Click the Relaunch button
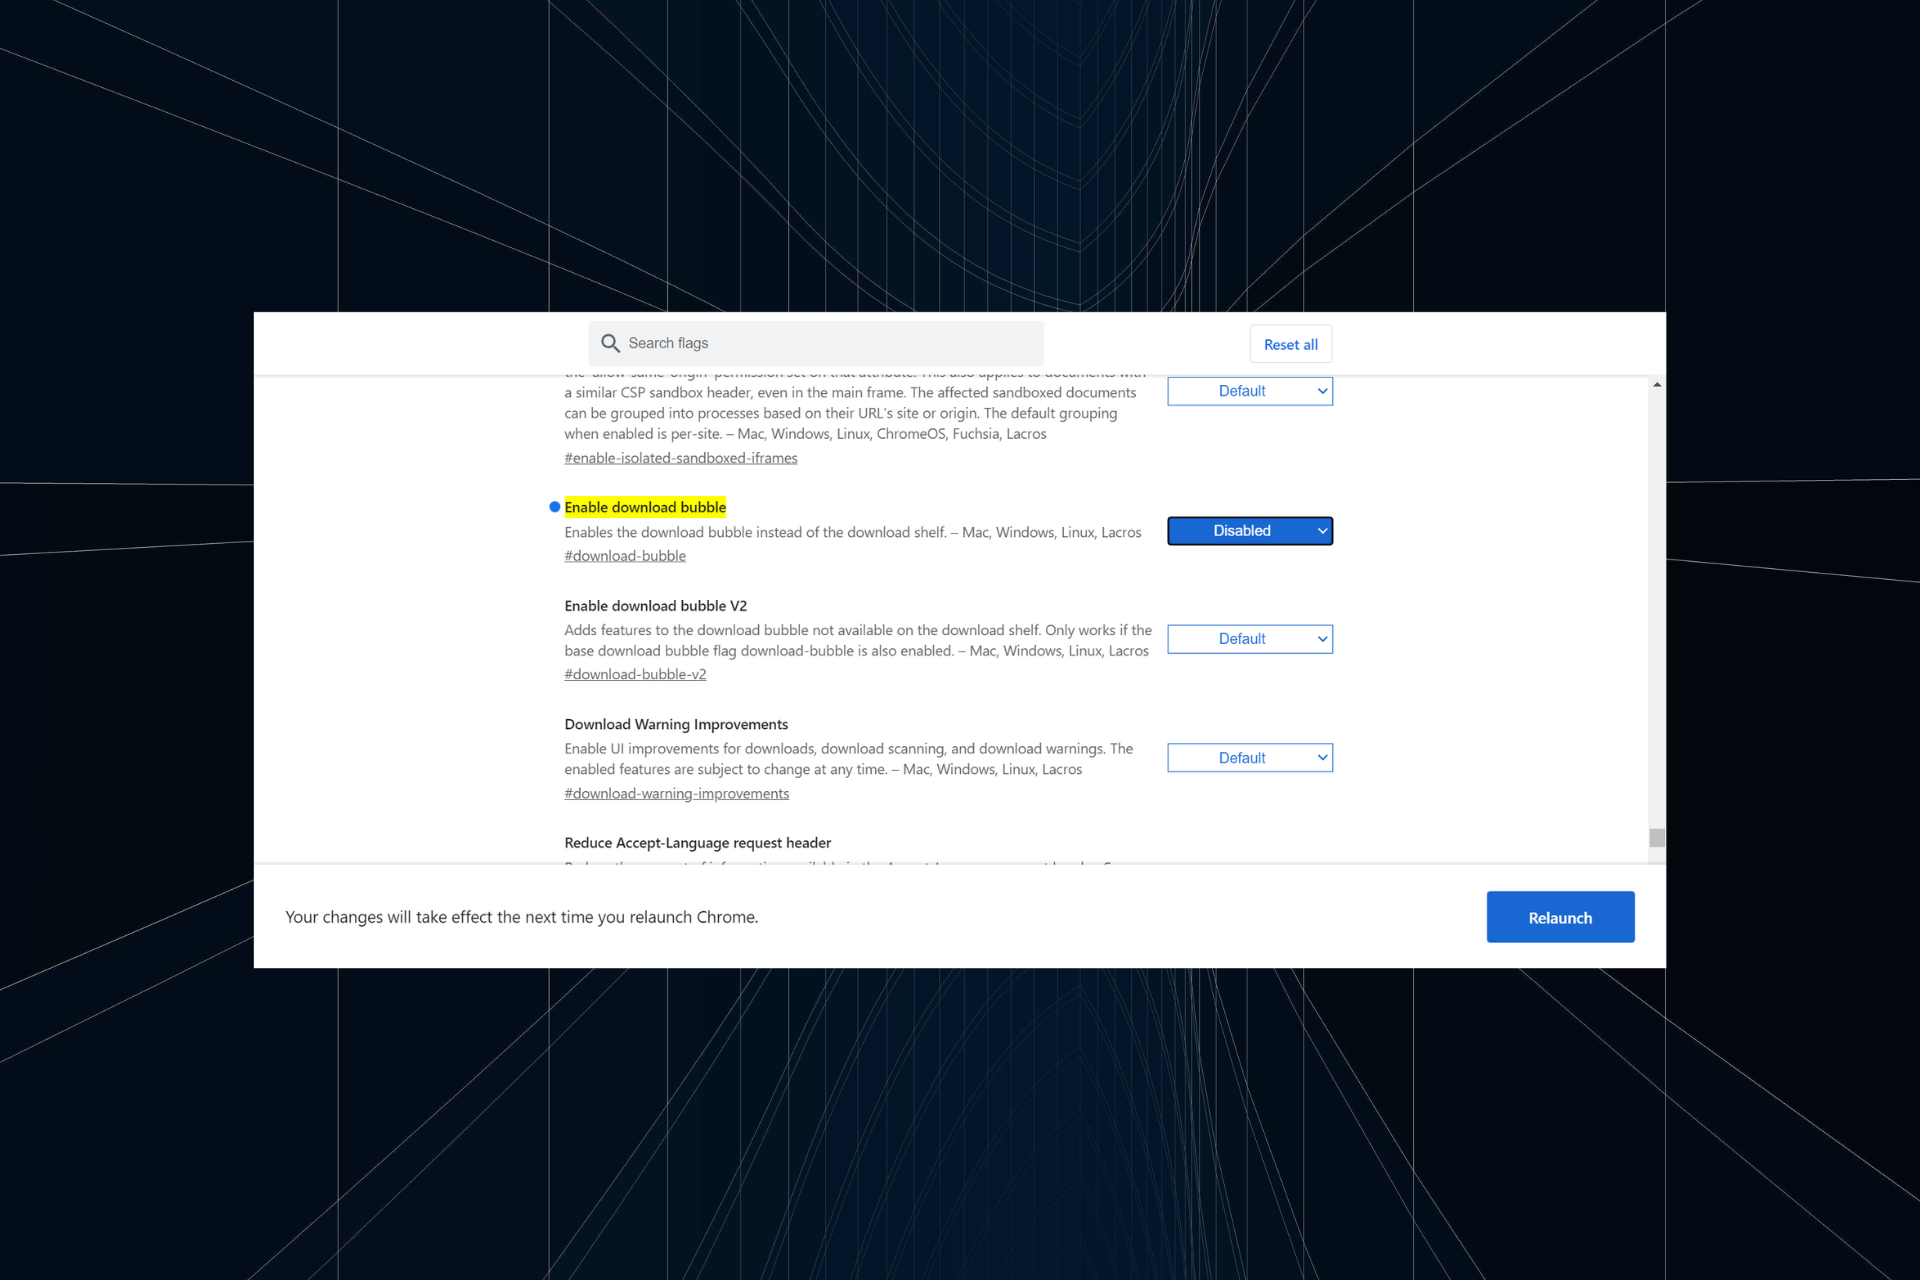Viewport: 1920px width, 1280px height. (1560, 917)
